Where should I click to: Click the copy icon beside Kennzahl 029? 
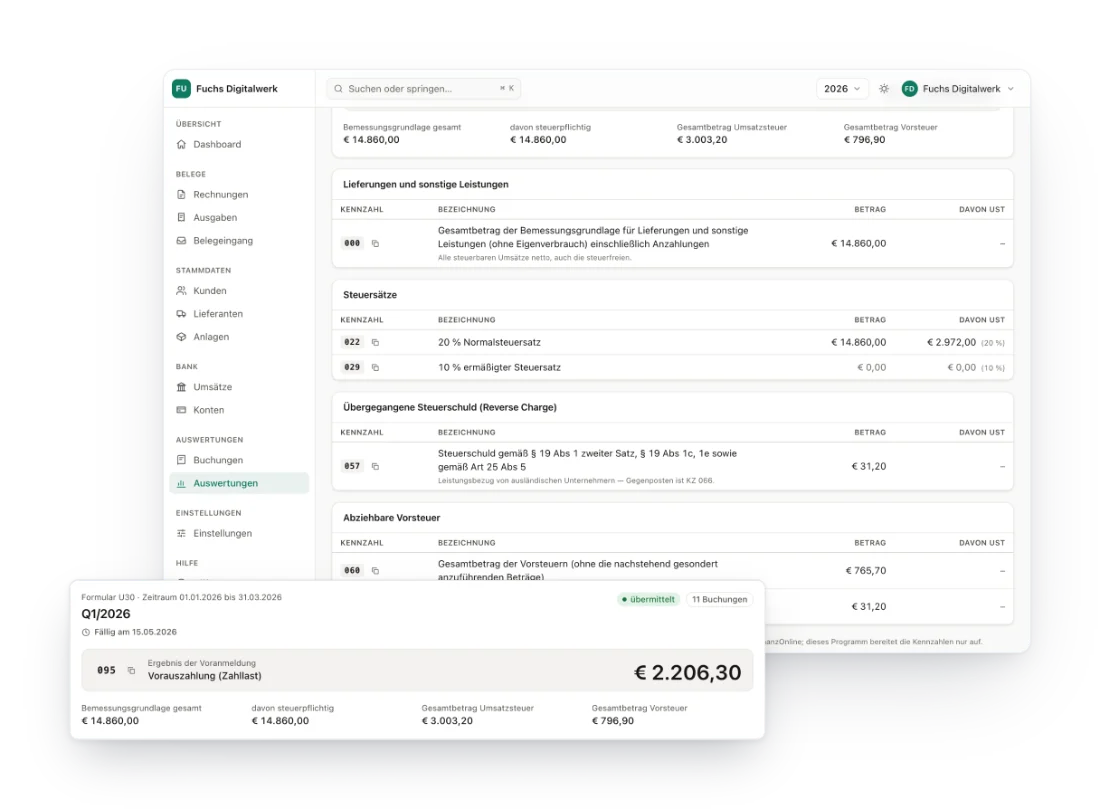pos(375,367)
